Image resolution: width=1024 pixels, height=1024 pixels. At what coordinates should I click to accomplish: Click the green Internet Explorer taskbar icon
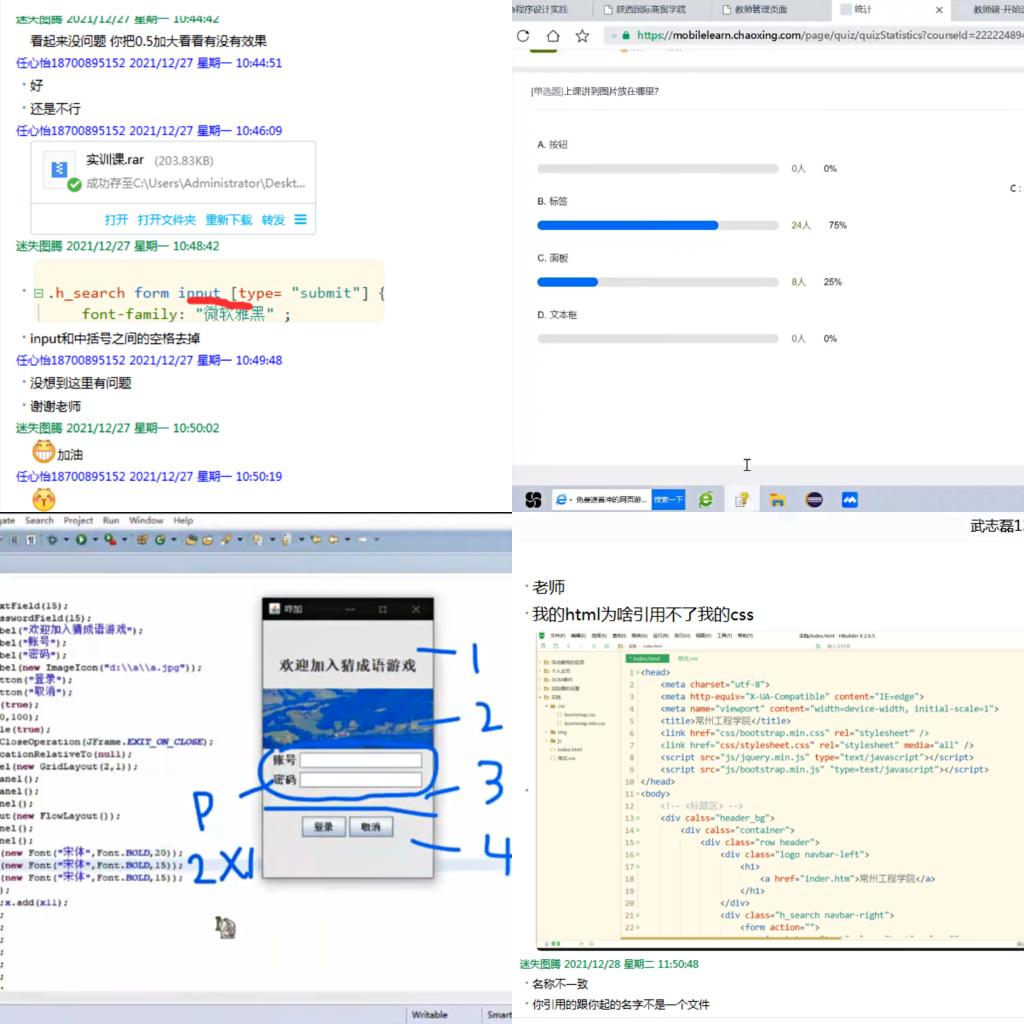pos(706,500)
